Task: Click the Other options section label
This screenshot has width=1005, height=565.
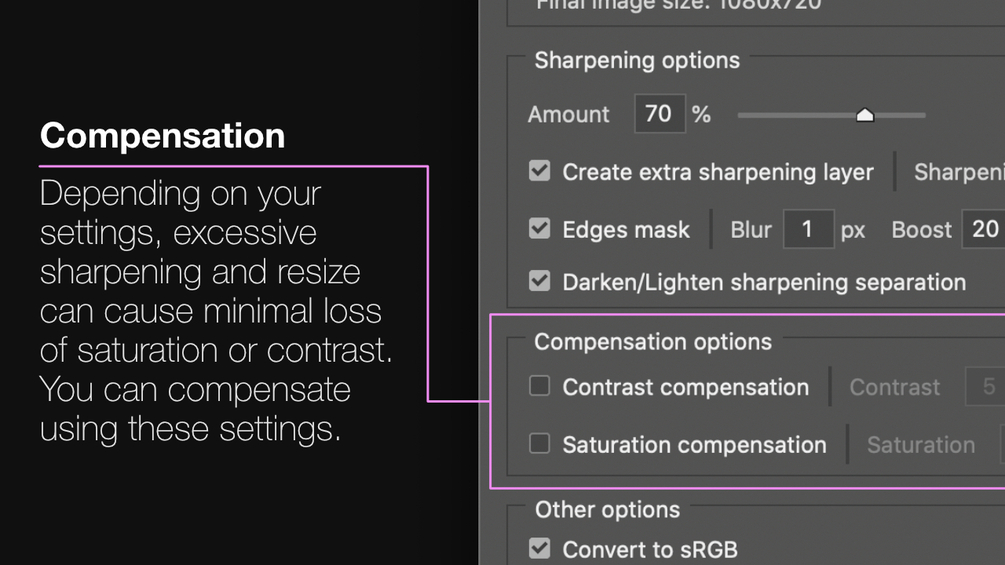Action: coord(607,510)
